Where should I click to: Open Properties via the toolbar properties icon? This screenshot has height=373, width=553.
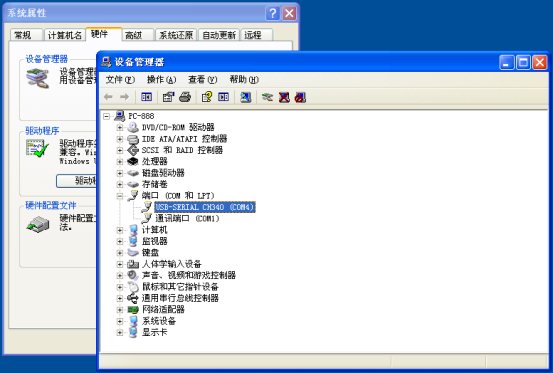[x=168, y=97]
